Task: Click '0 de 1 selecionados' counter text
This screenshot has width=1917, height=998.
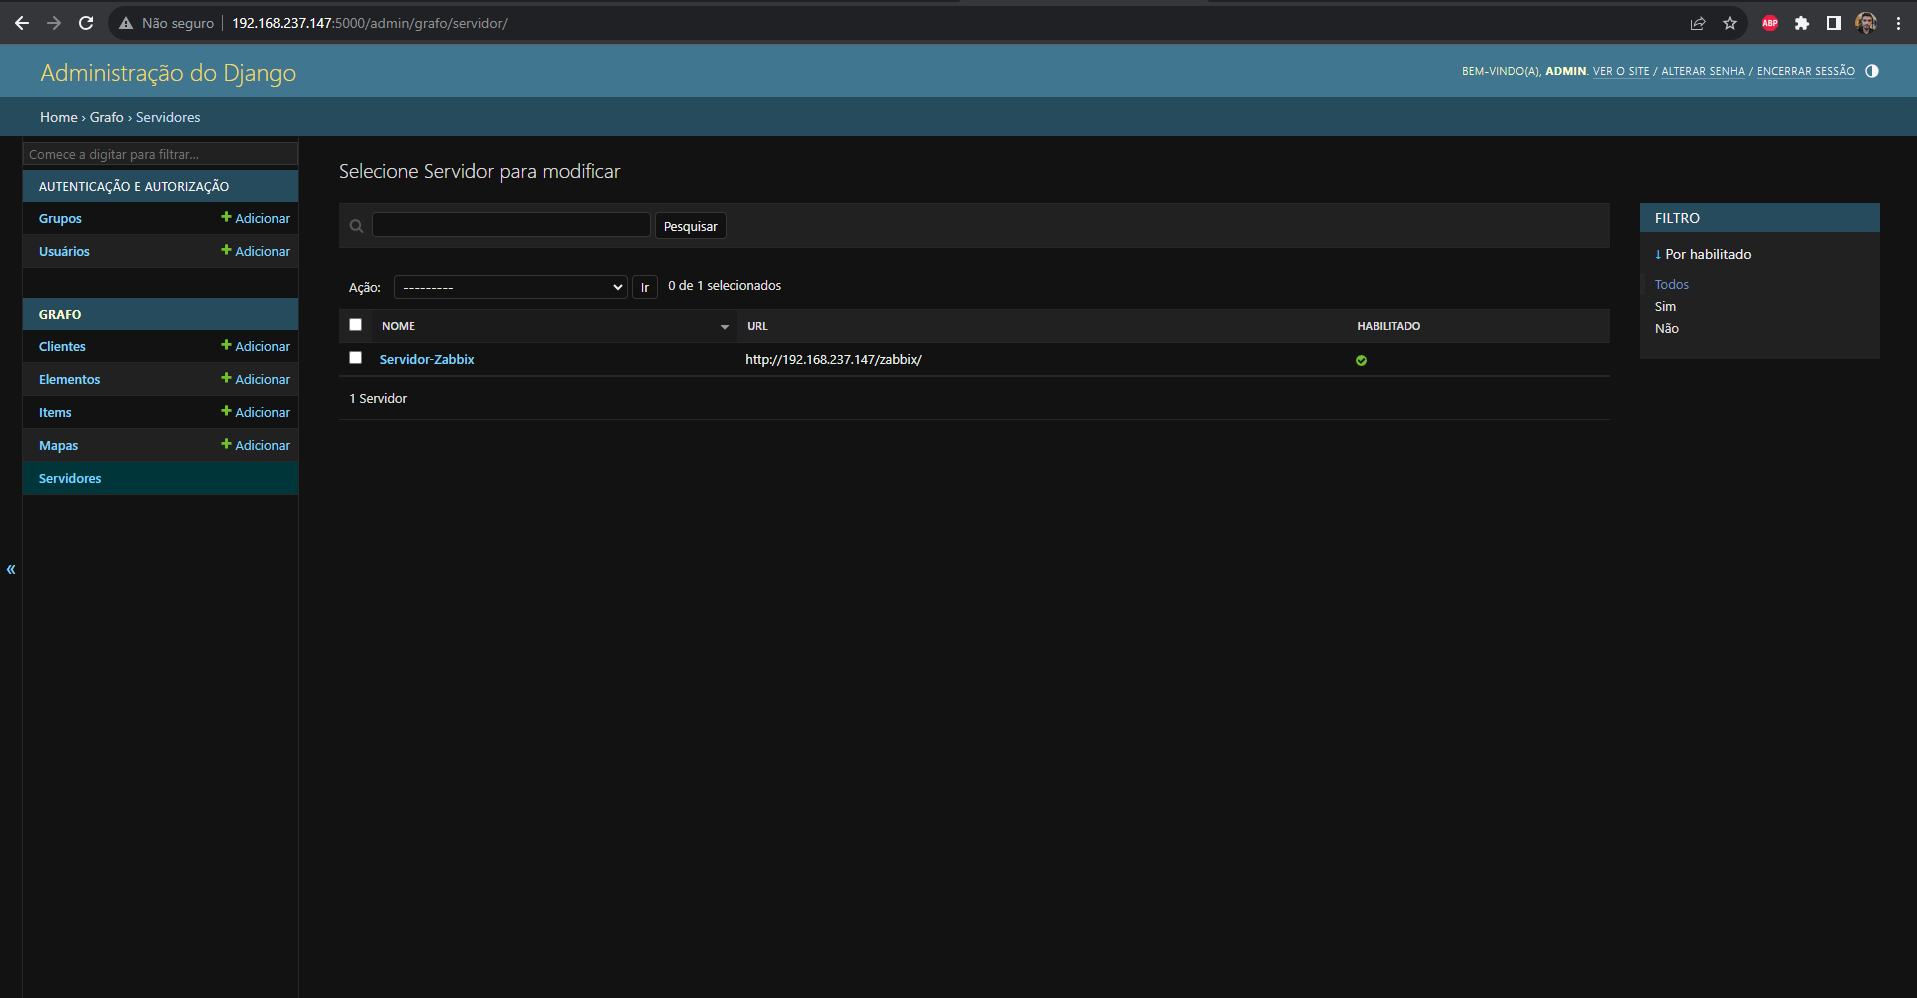Action: click(725, 286)
